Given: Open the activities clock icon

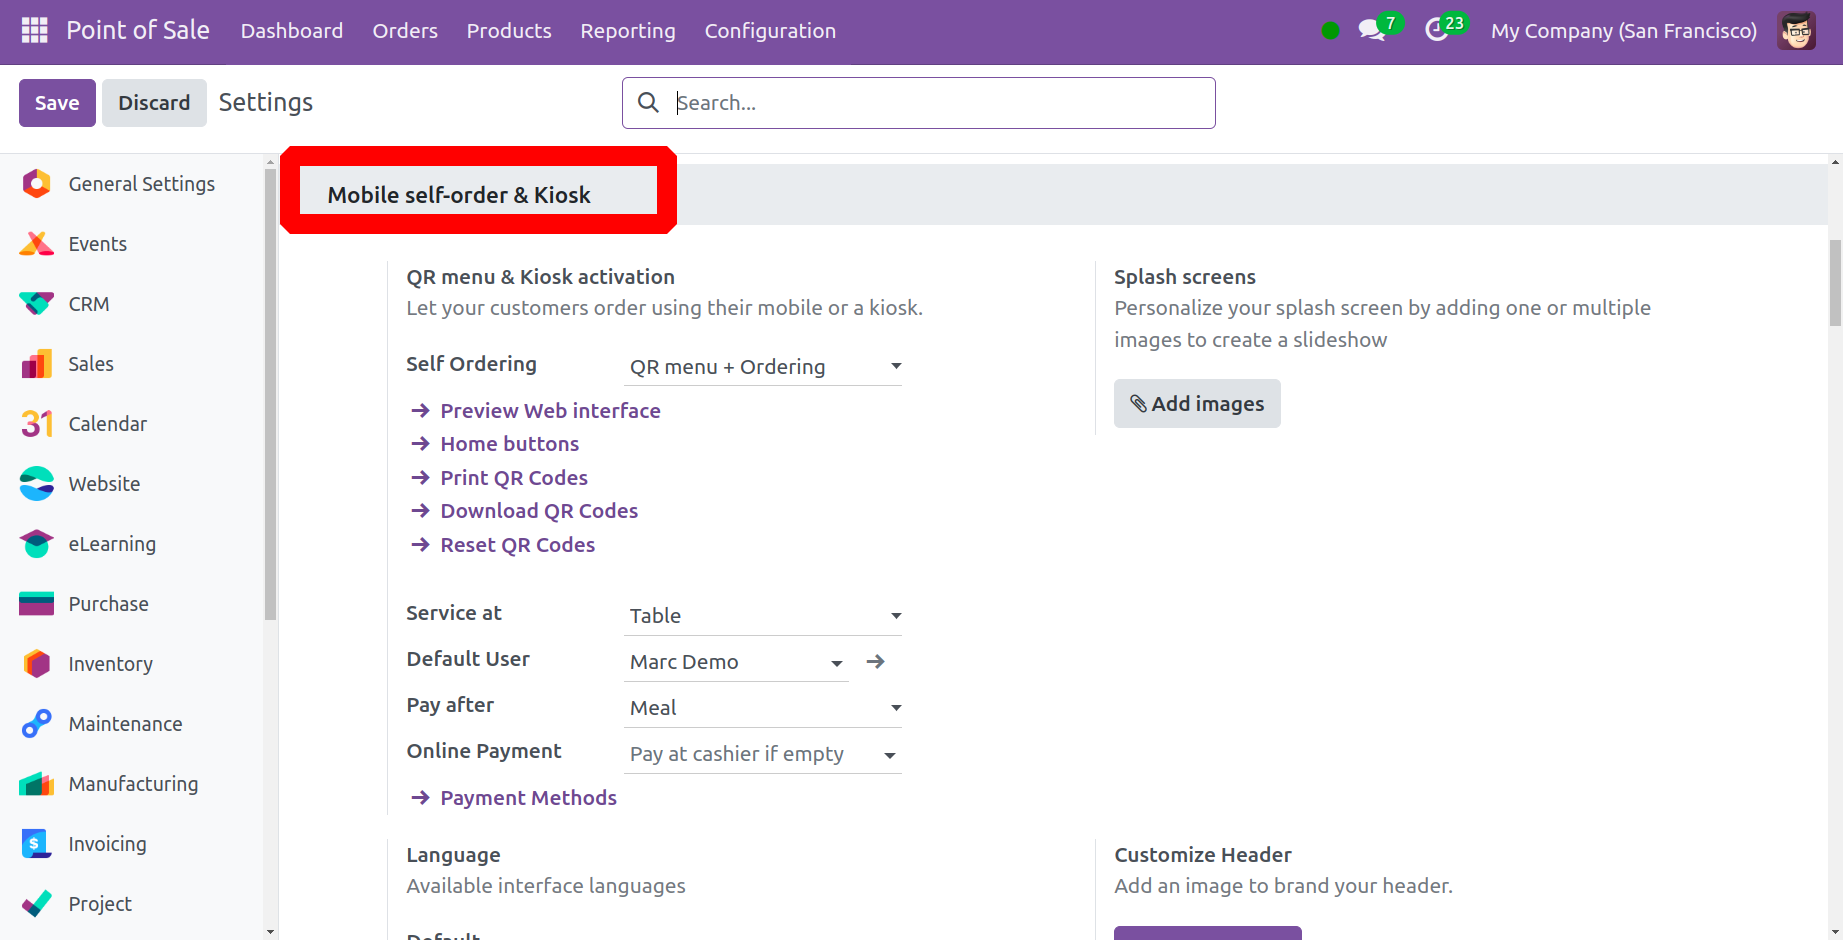Looking at the screenshot, I should point(1437,30).
